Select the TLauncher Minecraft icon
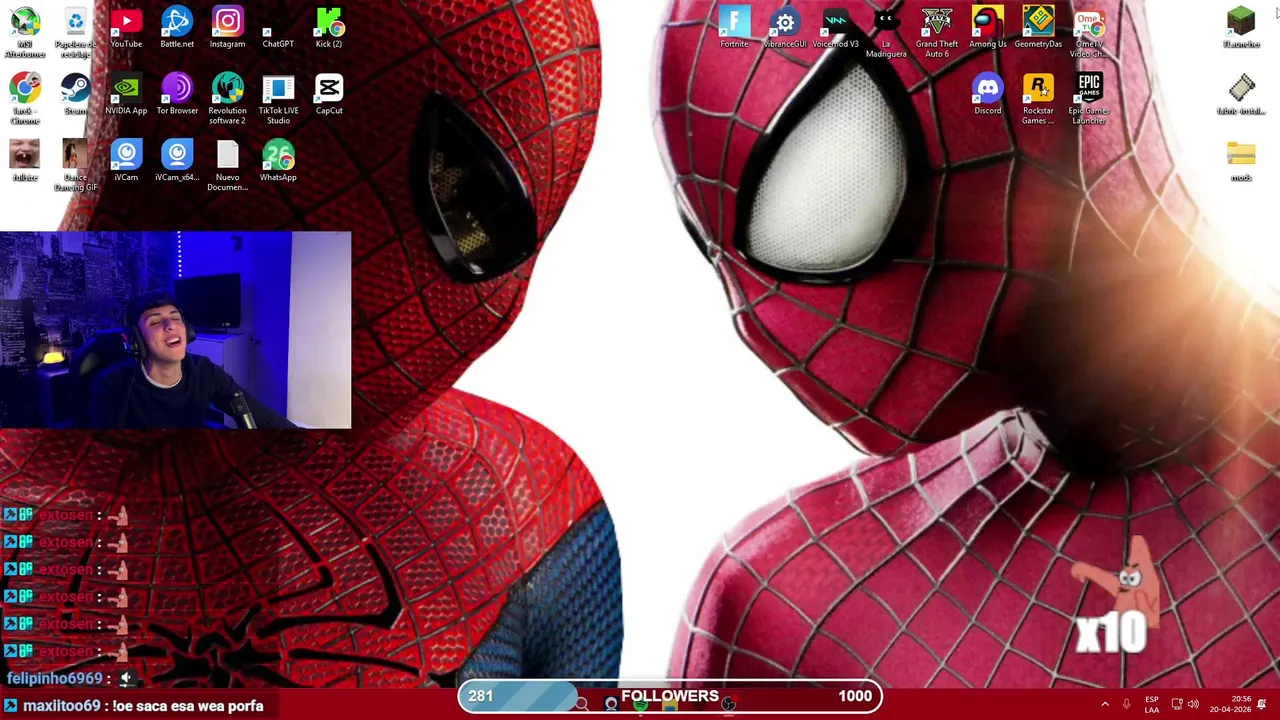The width and height of the screenshot is (1280, 720). pyautogui.click(x=1241, y=28)
